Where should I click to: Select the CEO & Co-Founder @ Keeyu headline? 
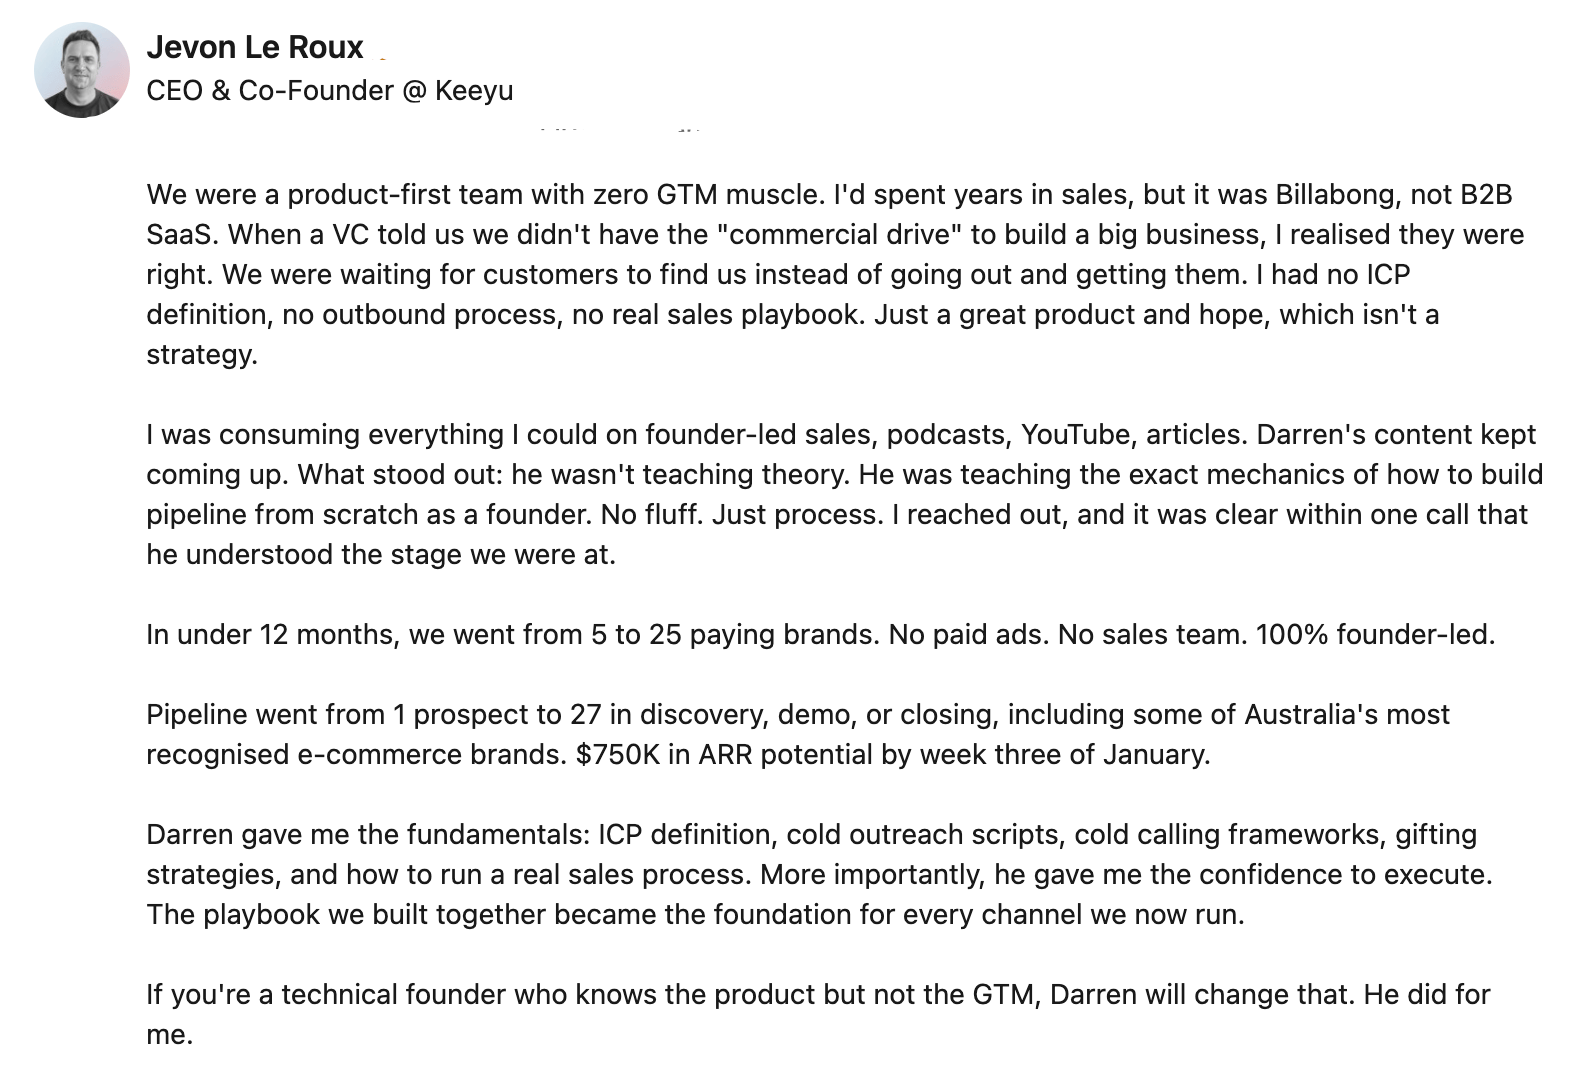pos(330,91)
